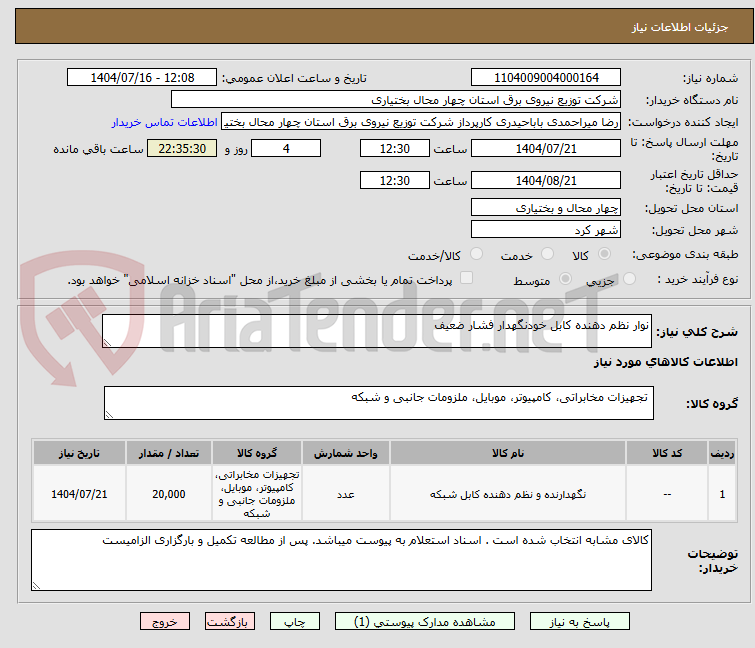Image resolution: width=755 pixels, height=648 pixels.
Task: Click the توضیحات خریدار text area
Action: (x=341, y=560)
